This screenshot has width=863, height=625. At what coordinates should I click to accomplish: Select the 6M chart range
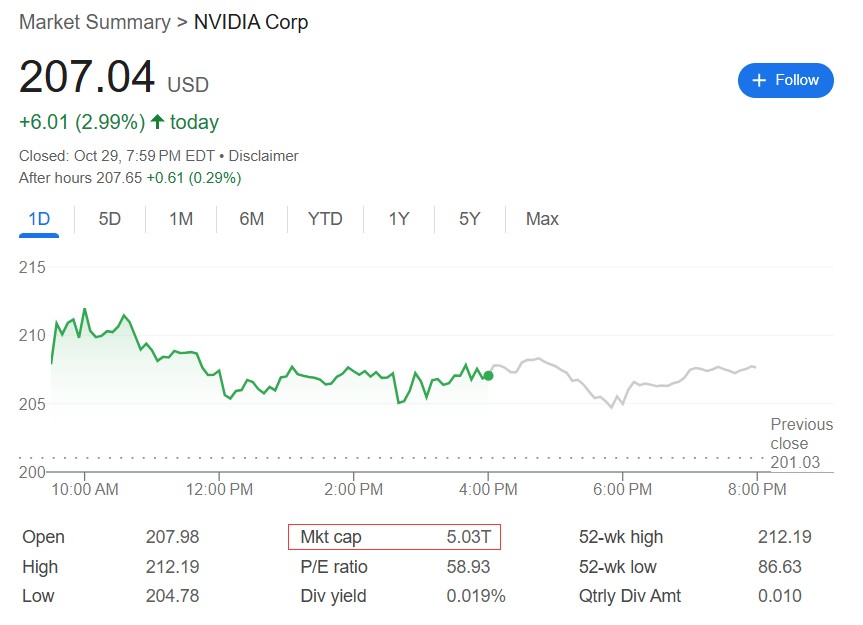[251, 218]
